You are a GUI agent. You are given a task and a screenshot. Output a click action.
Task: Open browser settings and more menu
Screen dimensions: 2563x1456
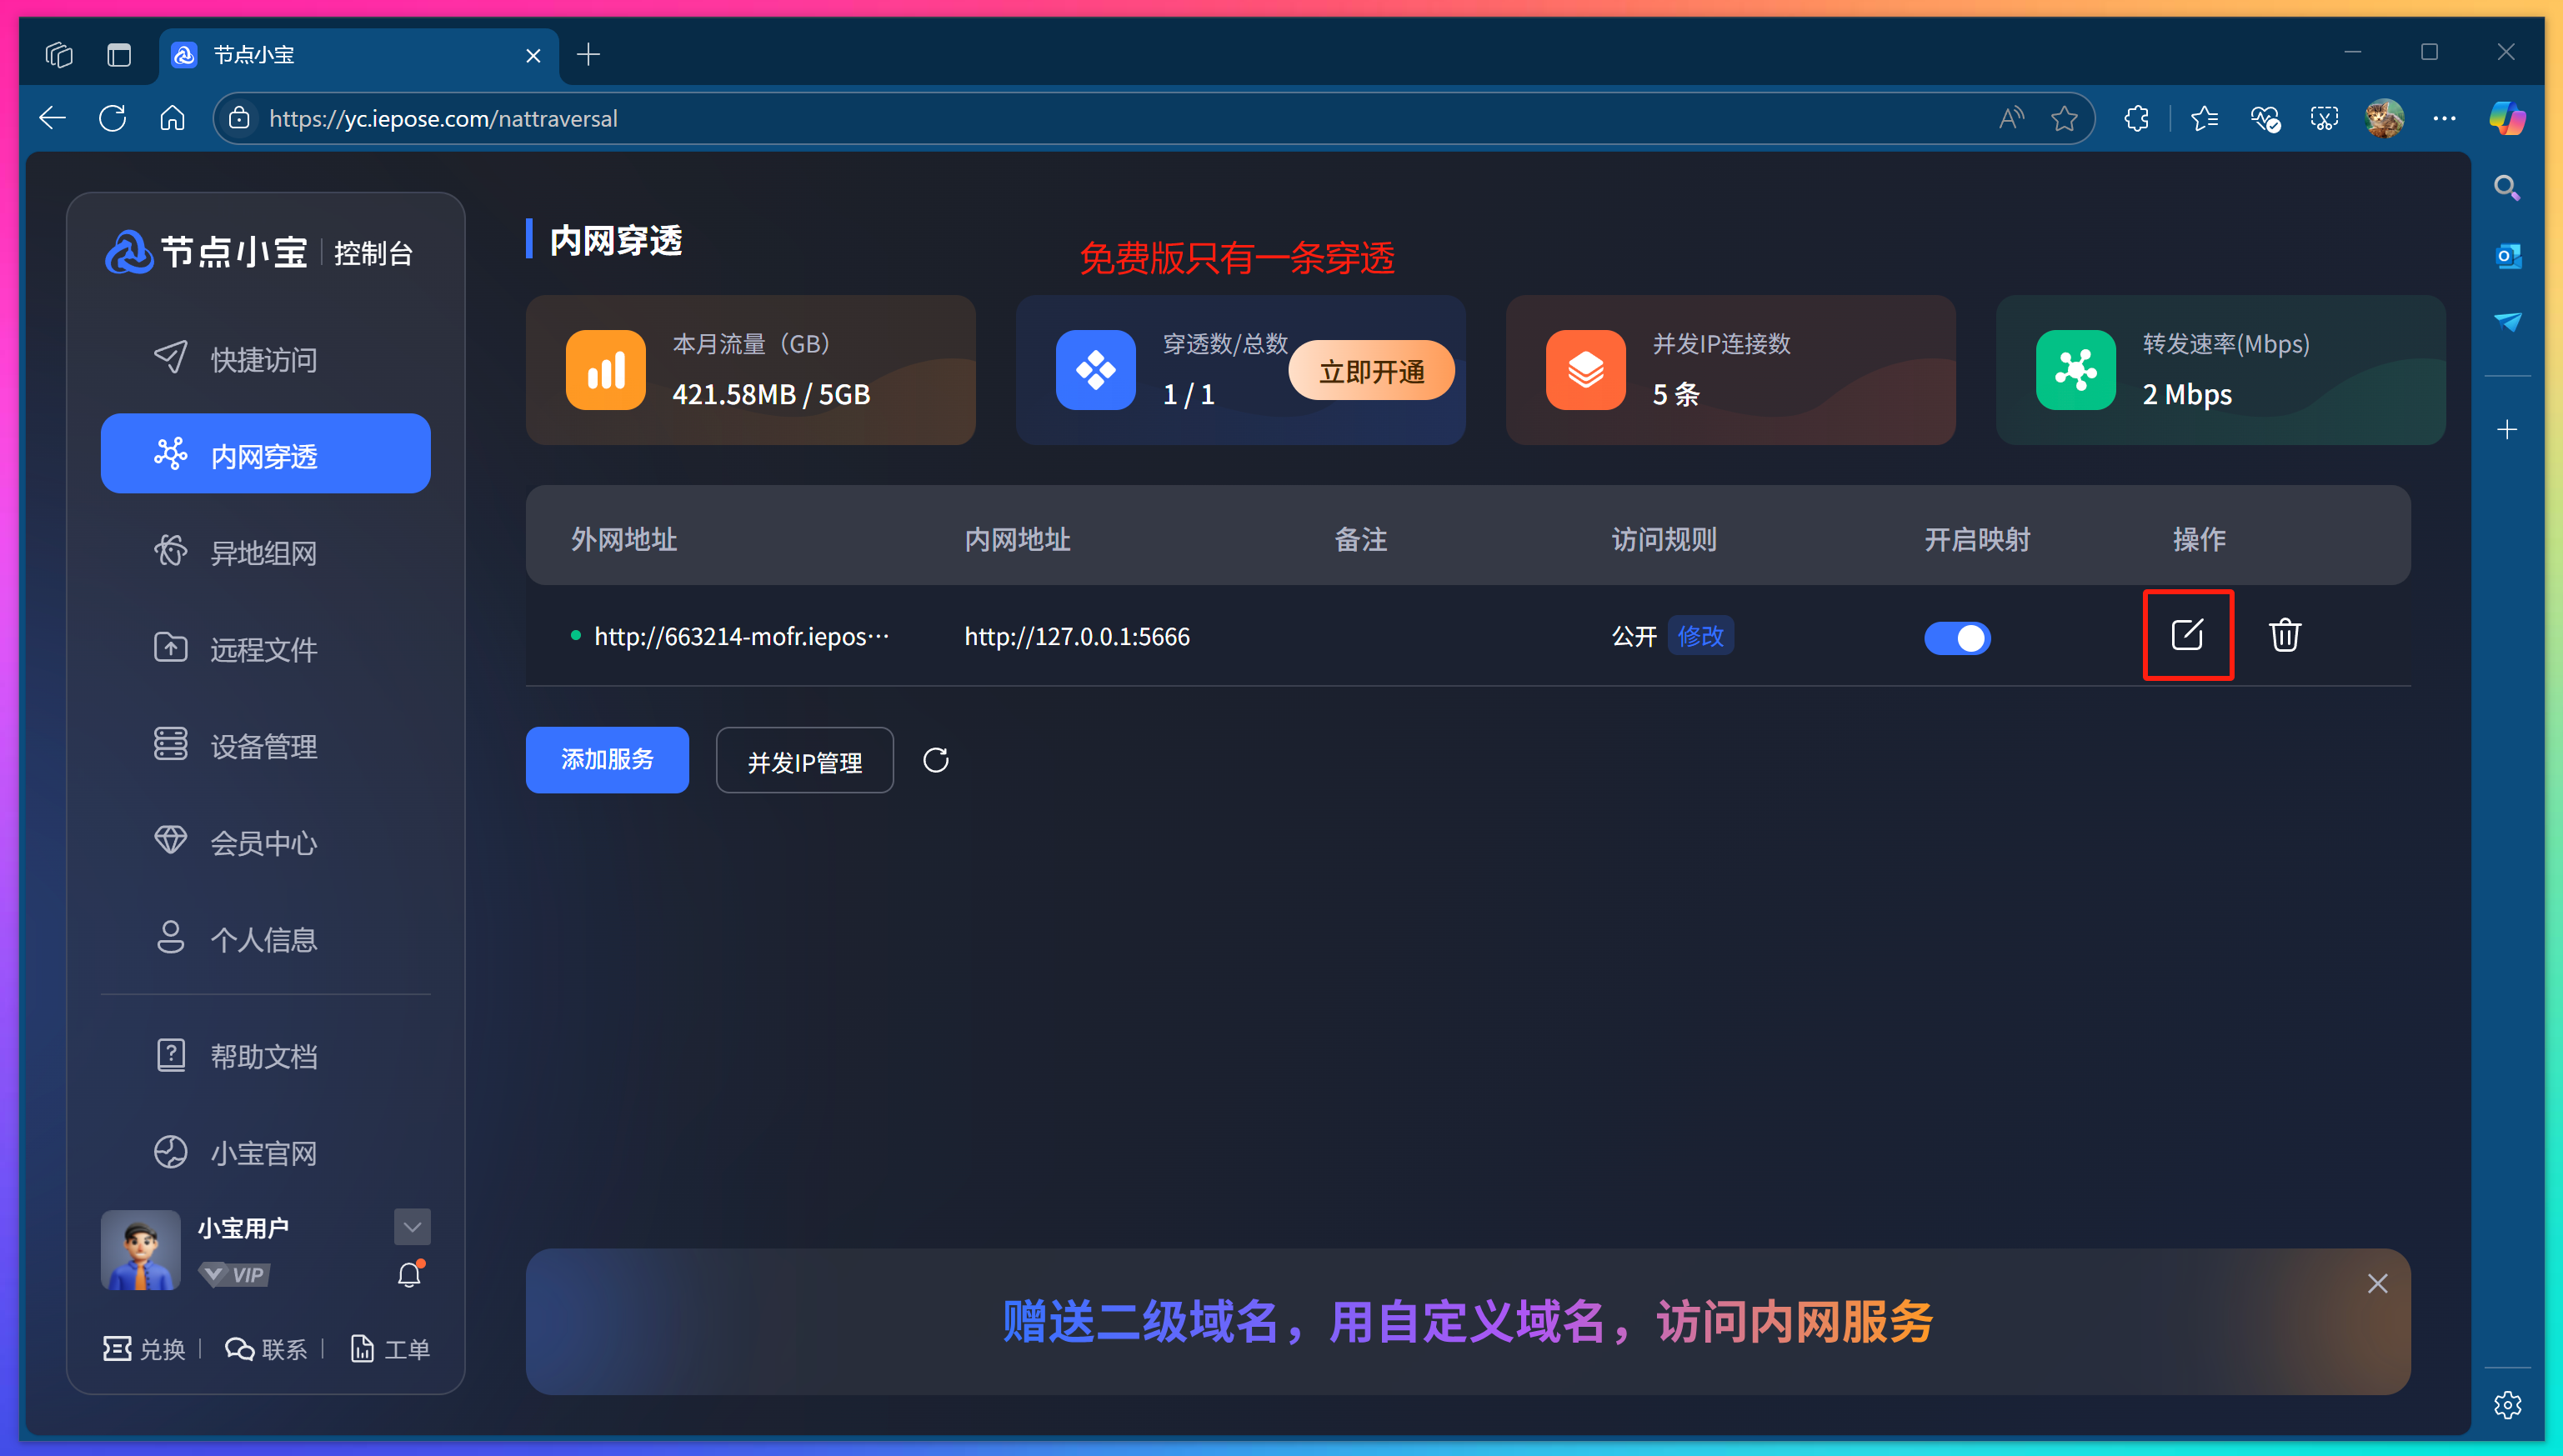pyautogui.click(x=2444, y=119)
